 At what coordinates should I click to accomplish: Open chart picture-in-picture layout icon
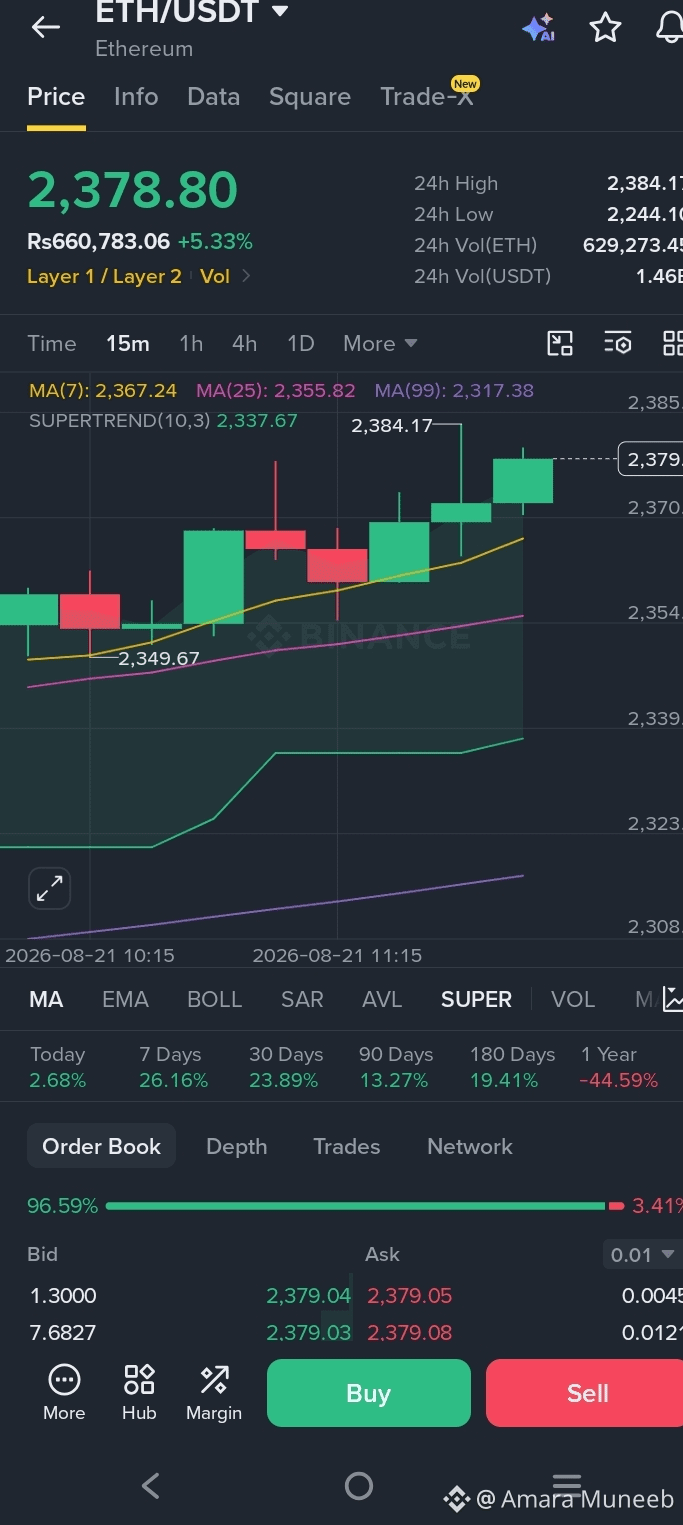click(x=560, y=343)
